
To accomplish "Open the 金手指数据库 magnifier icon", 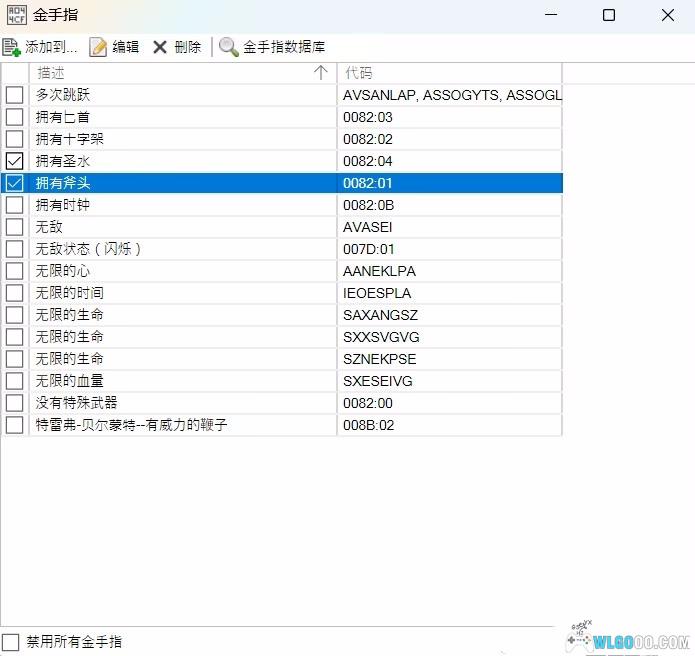I will (x=229, y=47).
